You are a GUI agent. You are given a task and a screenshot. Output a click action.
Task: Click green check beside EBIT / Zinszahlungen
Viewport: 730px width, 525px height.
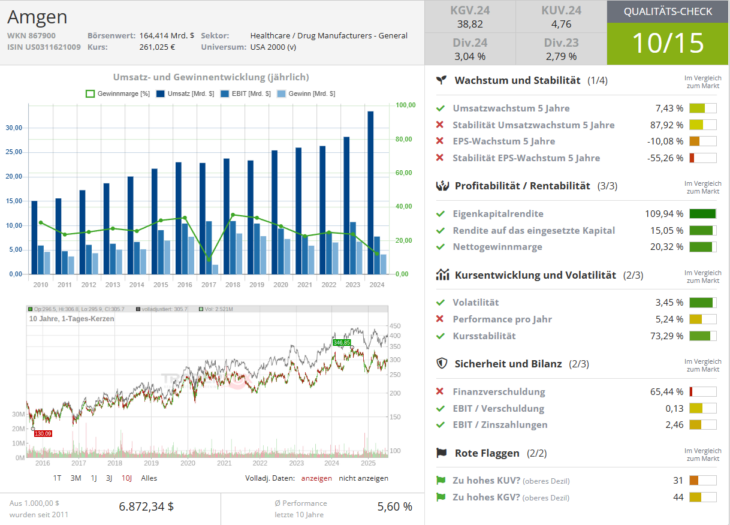click(x=440, y=424)
